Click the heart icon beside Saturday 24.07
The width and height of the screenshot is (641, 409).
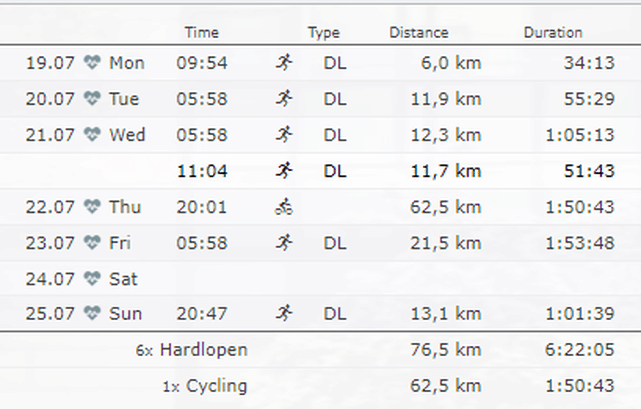point(93,279)
